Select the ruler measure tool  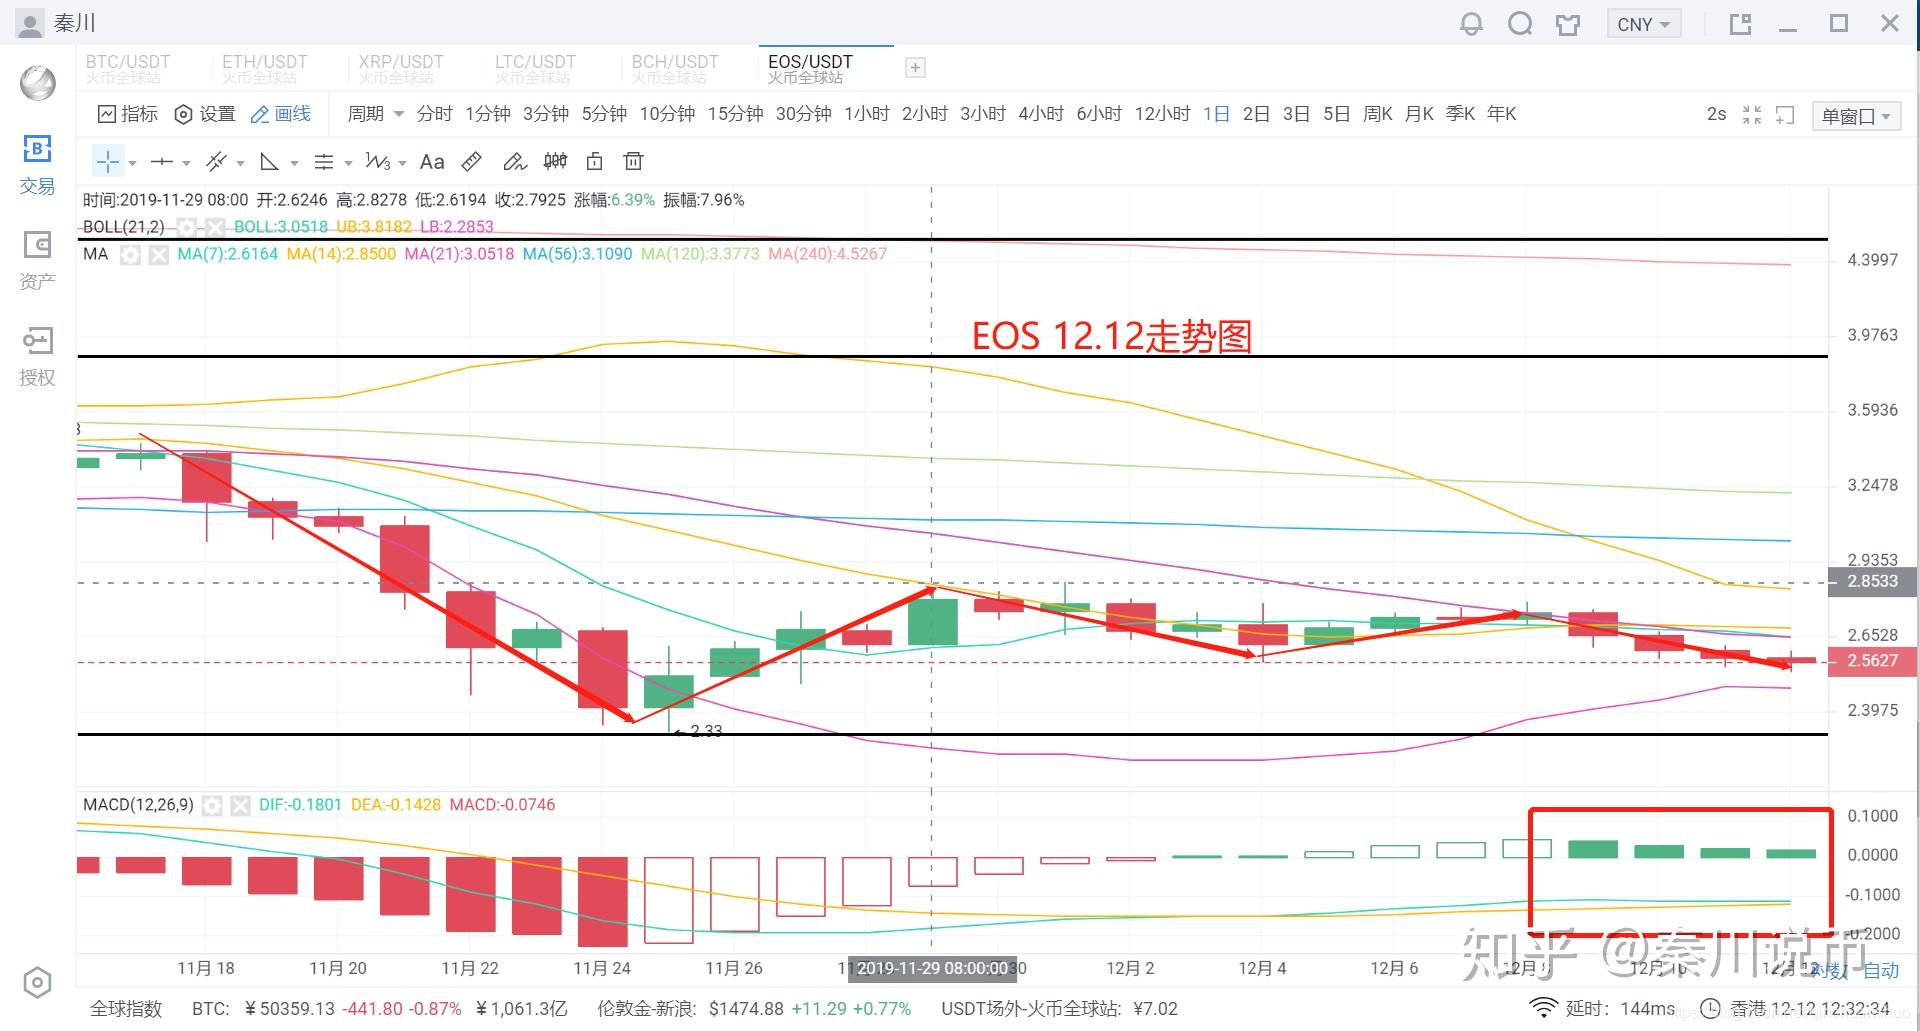[x=472, y=162]
